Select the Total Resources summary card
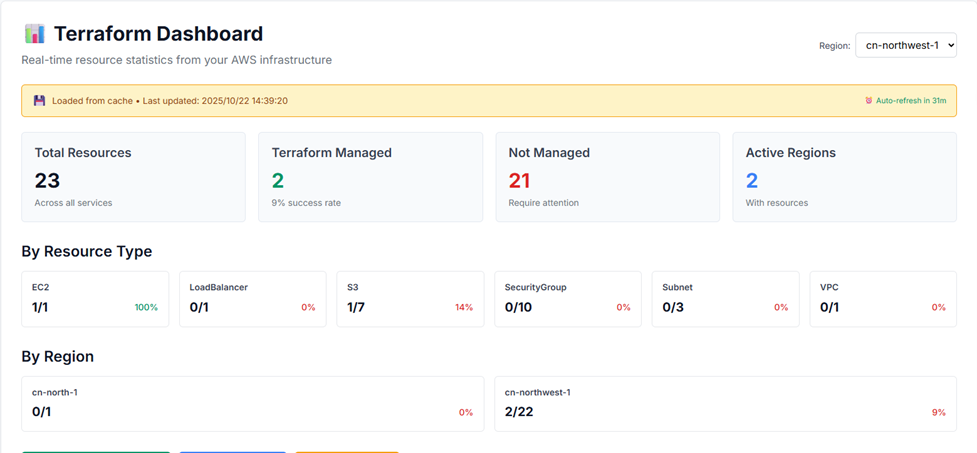 coord(133,177)
